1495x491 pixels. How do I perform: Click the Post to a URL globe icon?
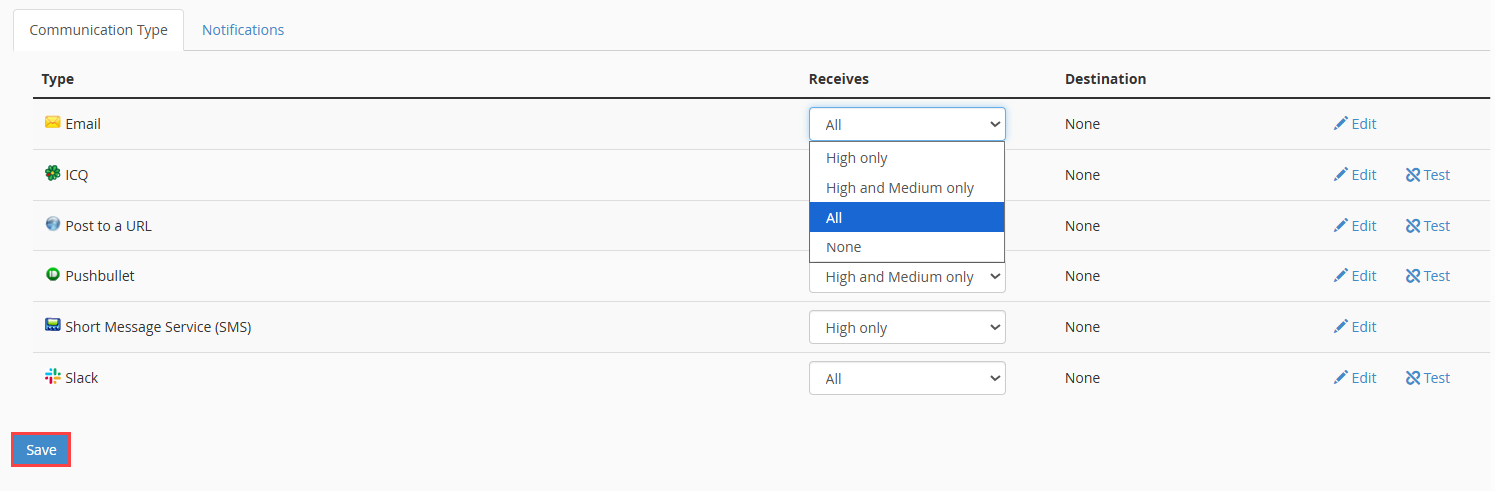[53, 224]
